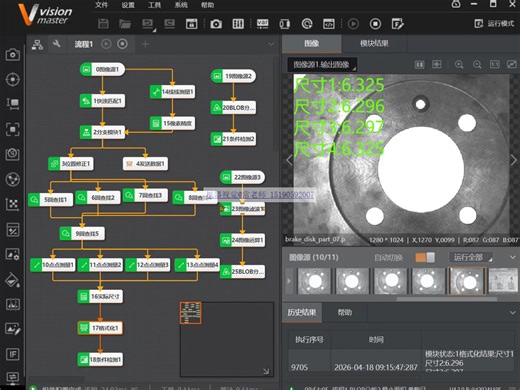Open the 帮助 menu in menu bar
The image size is (520, 390).
[x=207, y=5]
